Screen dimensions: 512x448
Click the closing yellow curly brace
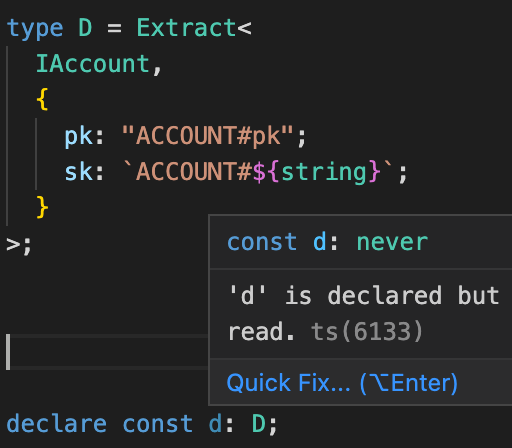[x=42, y=207]
